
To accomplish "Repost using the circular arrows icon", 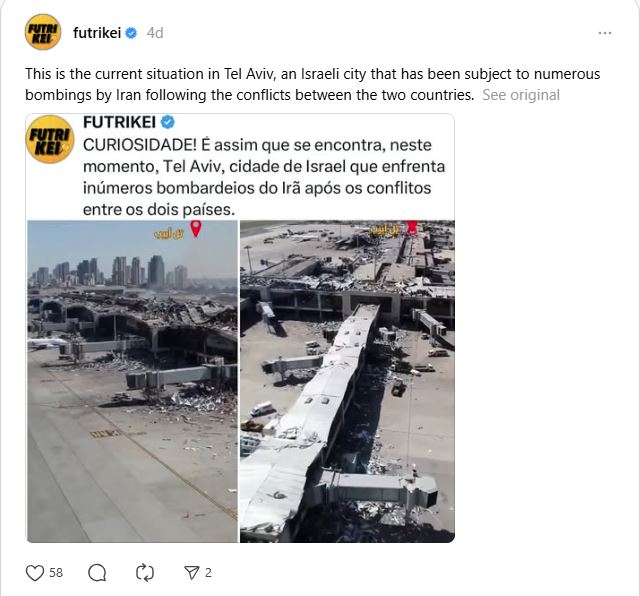I will [144, 573].
